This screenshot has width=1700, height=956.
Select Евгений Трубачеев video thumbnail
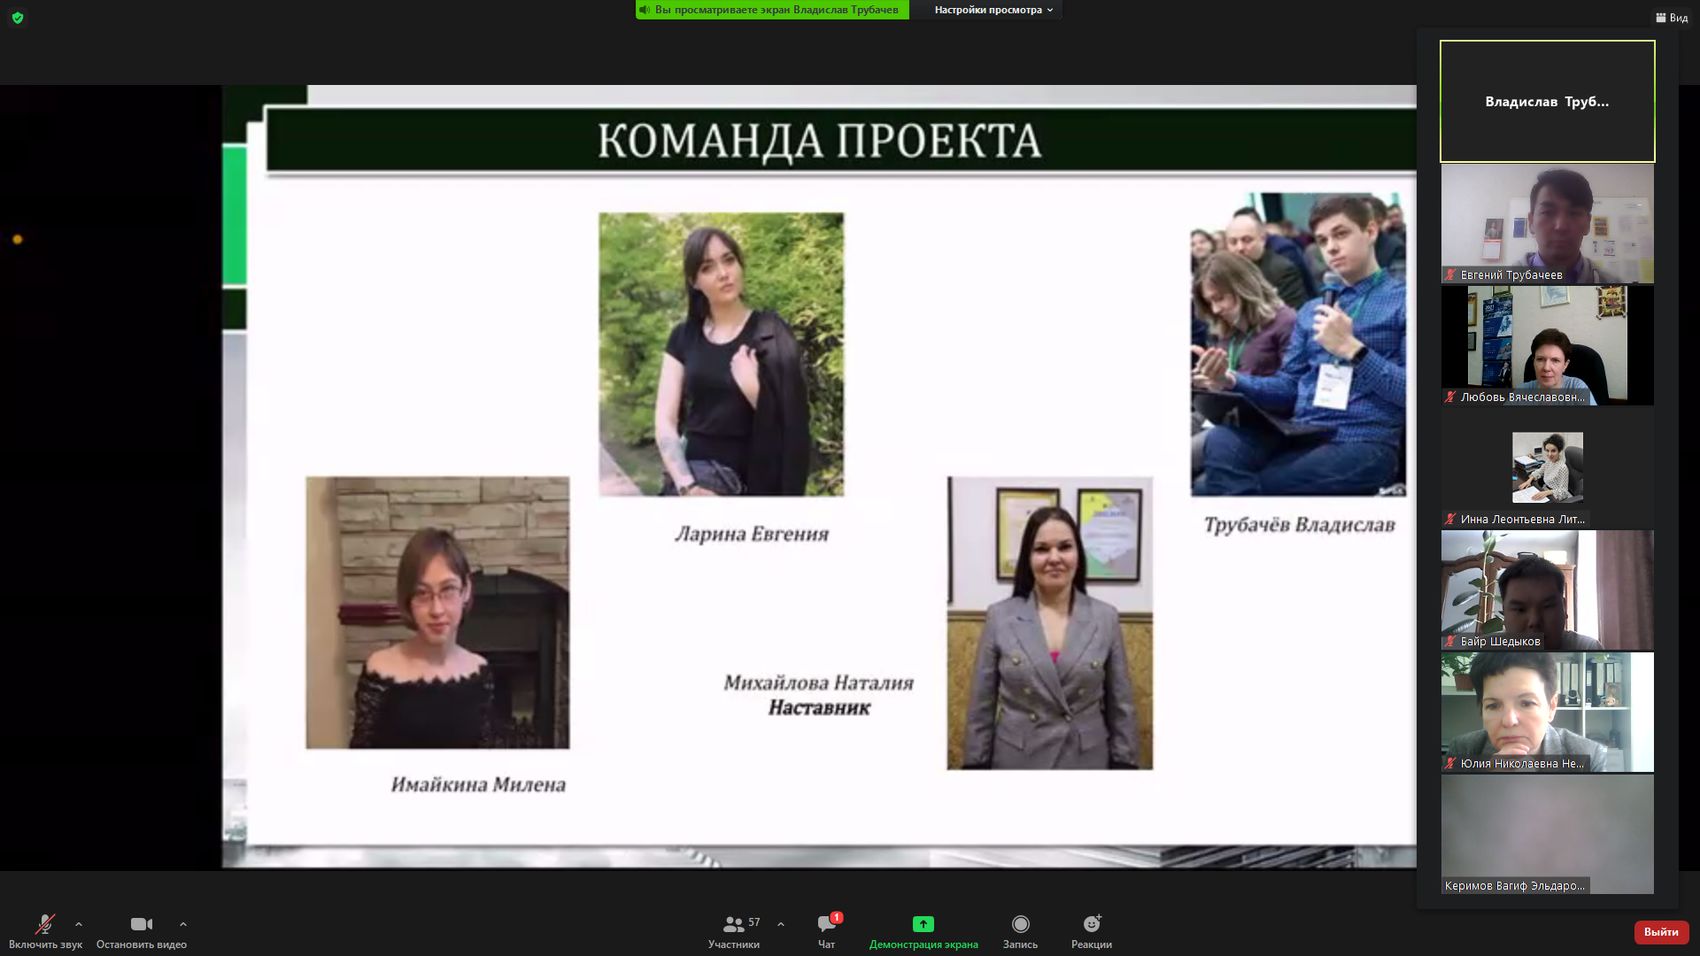click(1547, 223)
